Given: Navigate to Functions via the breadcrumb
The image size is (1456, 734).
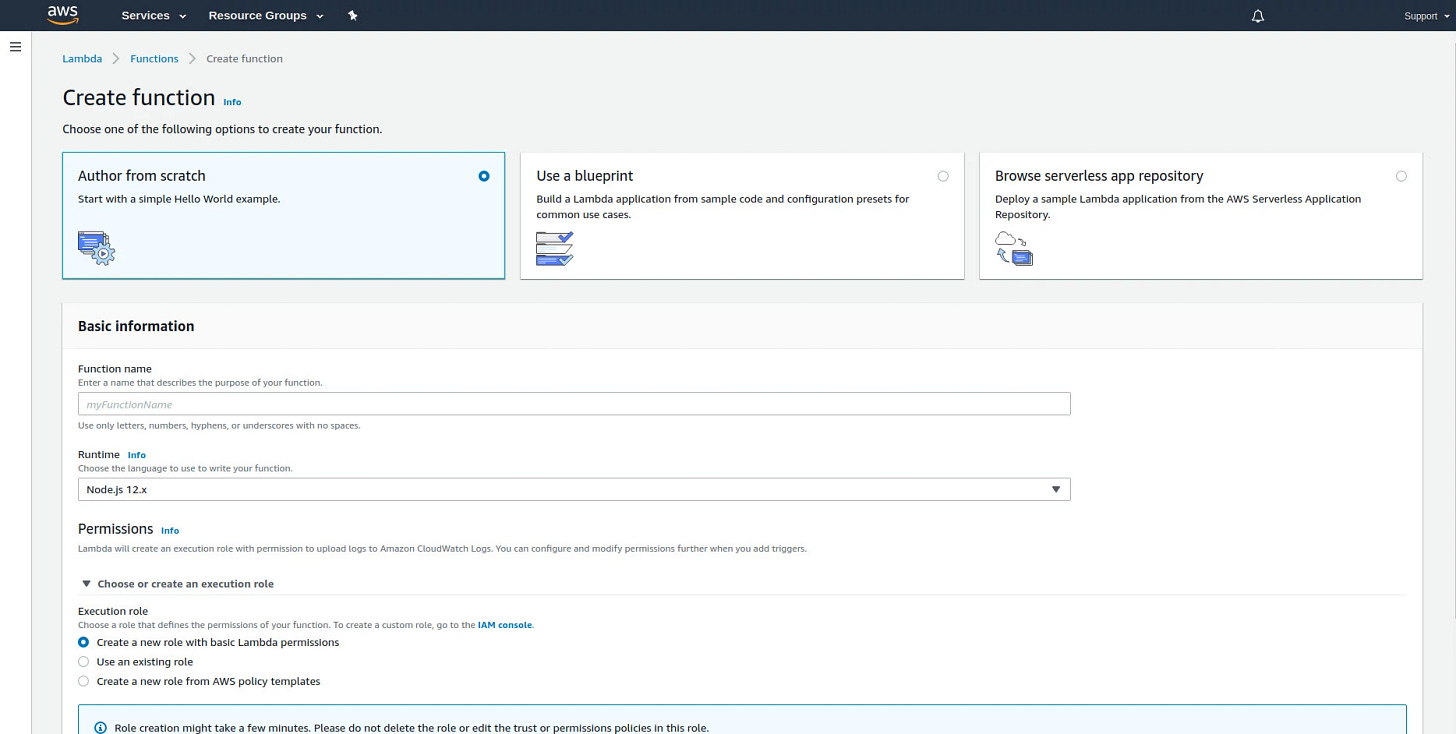Looking at the screenshot, I should [x=154, y=58].
